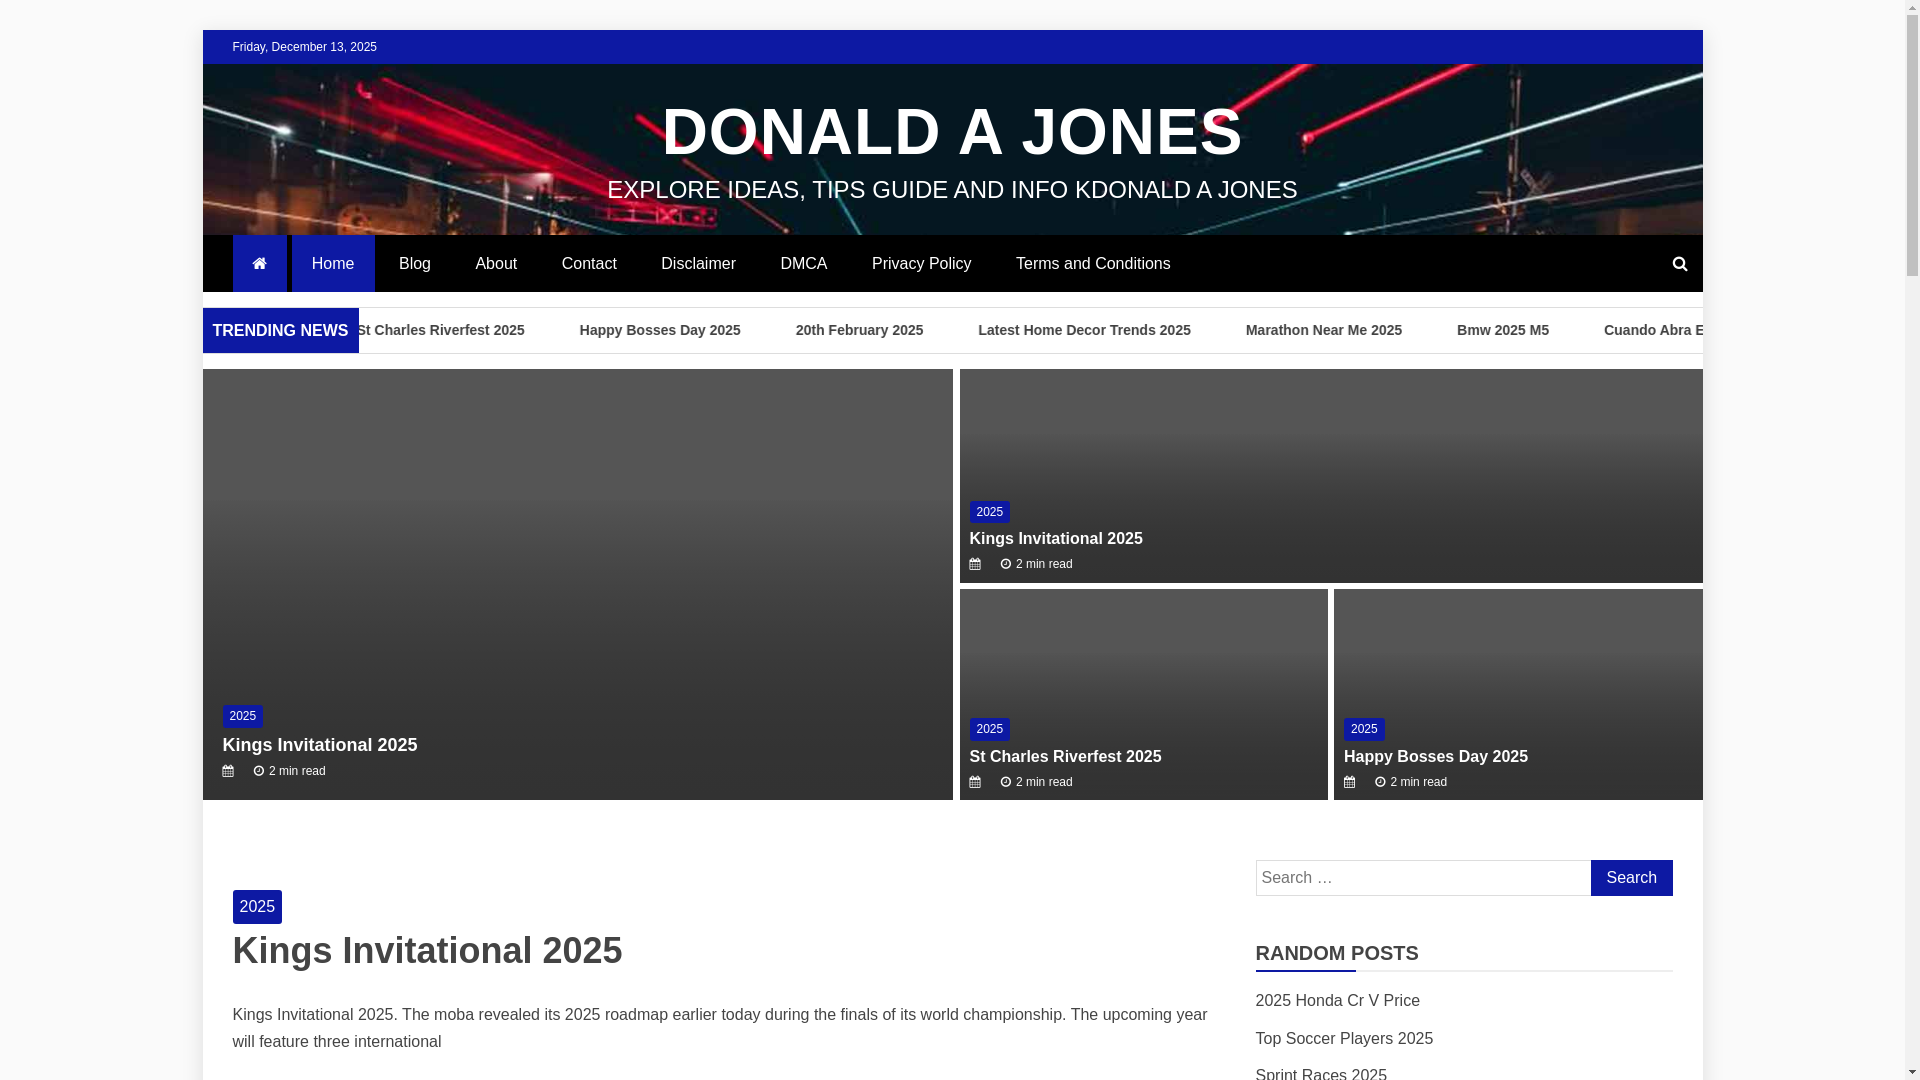This screenshot has height=1080, width=1920.
Task: Open trending item St Charles Riverfest 2025
Action: pyautogui.click(x=441, y=330)
